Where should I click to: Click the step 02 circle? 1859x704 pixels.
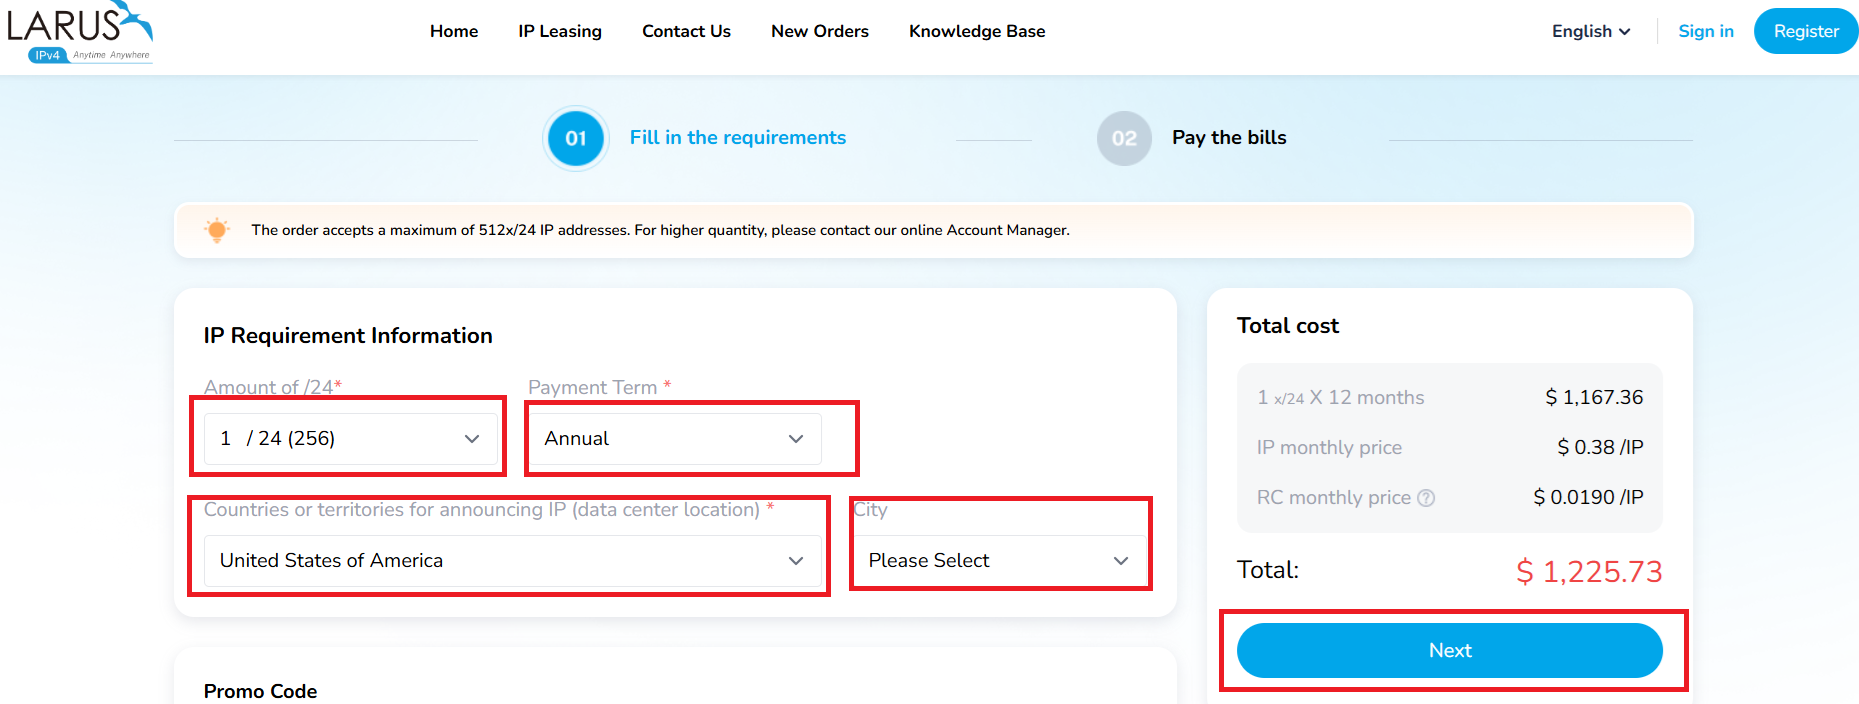pos(1124,138)
